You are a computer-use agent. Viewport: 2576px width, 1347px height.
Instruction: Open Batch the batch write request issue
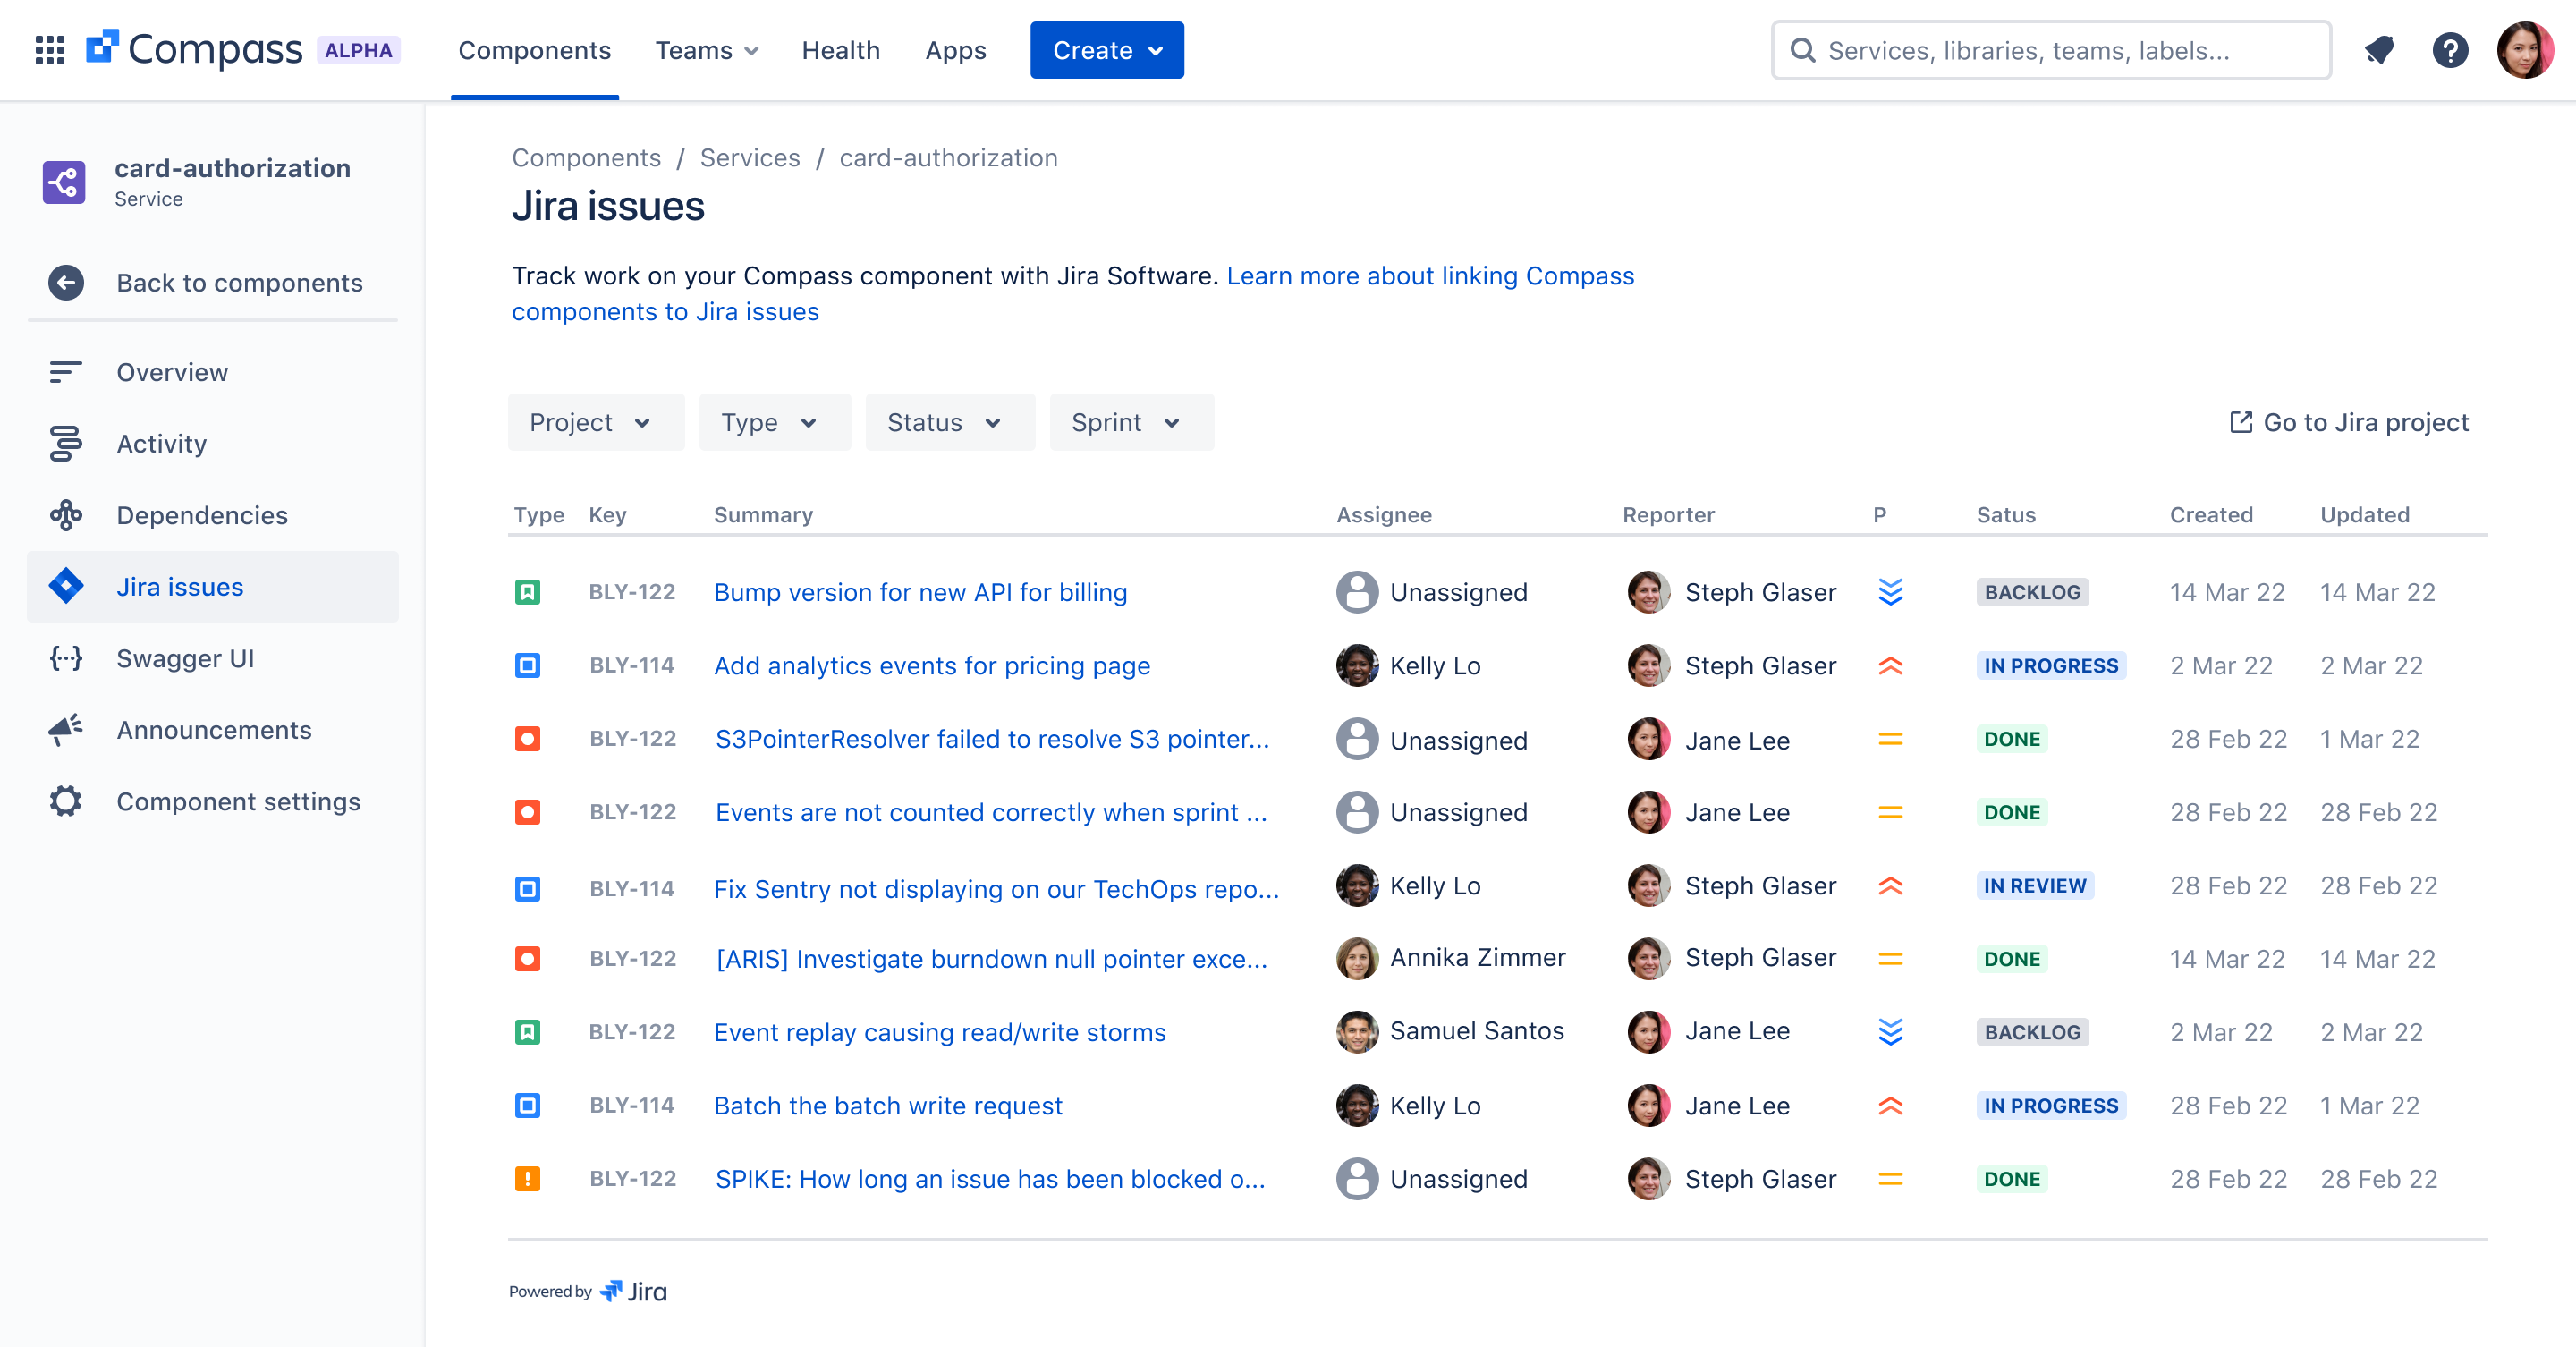point(888,1105)
